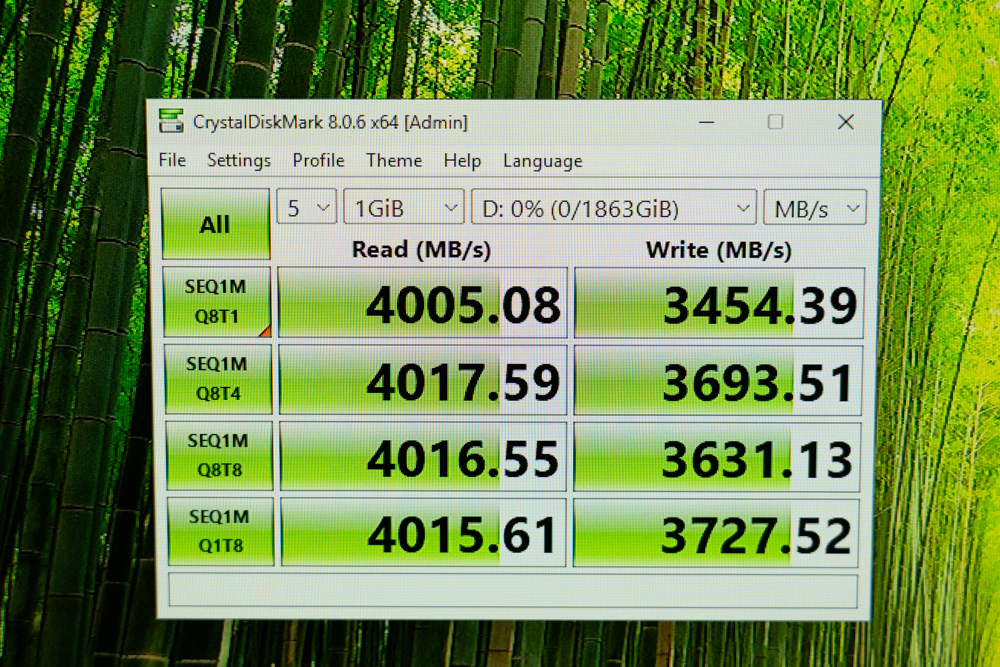The image size is (1000, 667).
Task: Click the CrystalDiskMark 8.0.6 x64 title text
Action: click(x=330, y=122)
